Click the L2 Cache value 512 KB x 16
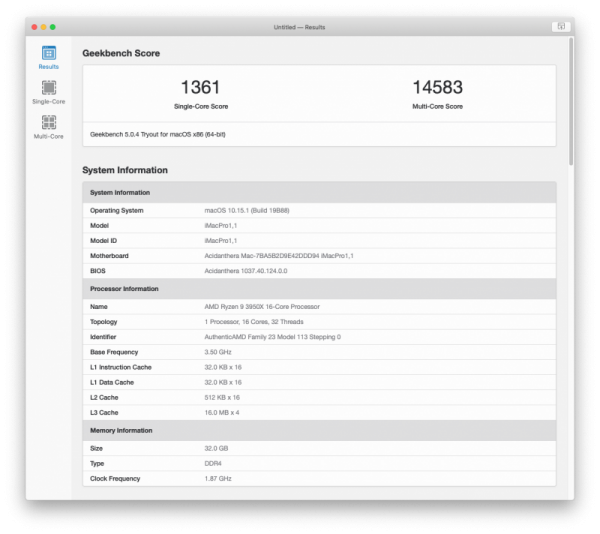Screen dimensions: 600x534 point(222,397)
